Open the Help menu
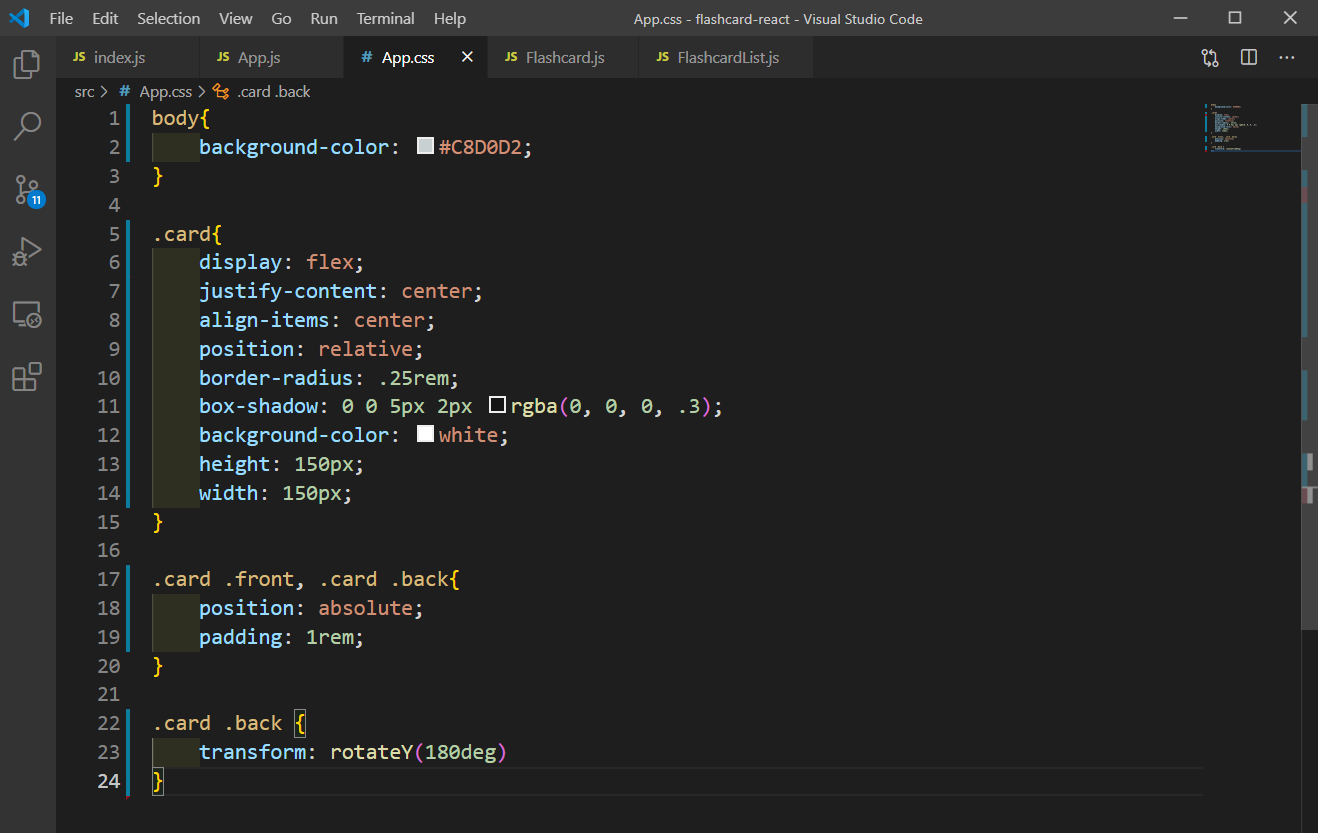Viewport: 1318px width, 833px height. click(x=450, y=19)
